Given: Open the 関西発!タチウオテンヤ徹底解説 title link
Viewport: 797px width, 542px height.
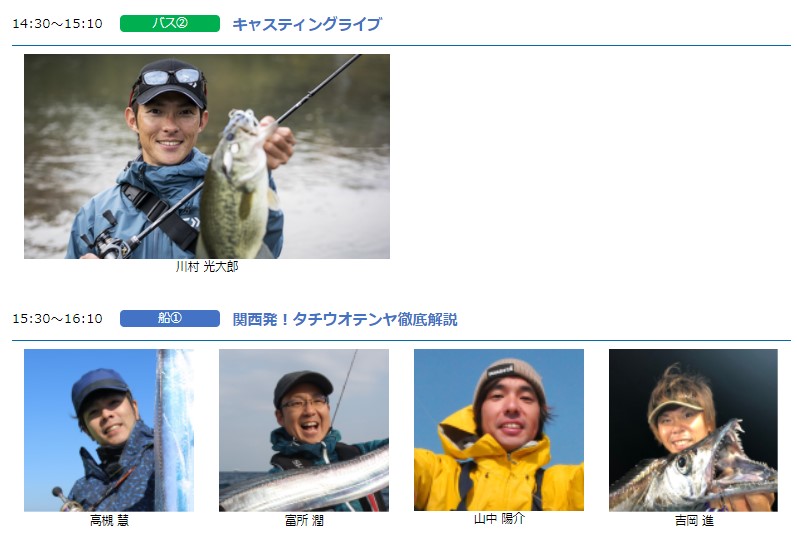Looking at the screenshot, I should (345, 319).
